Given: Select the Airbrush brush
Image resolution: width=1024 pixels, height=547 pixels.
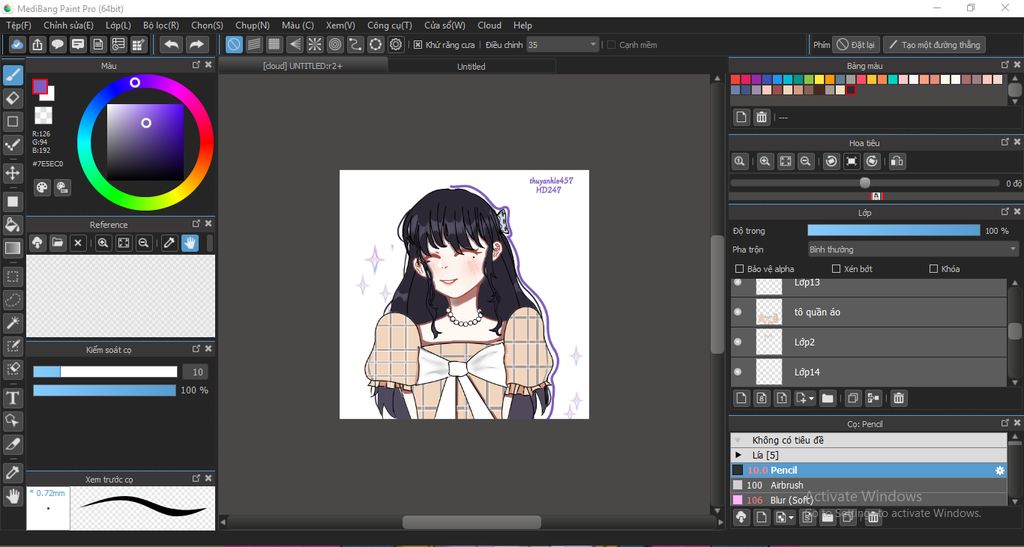Looking at the screenshot, I should click(869, 485).
